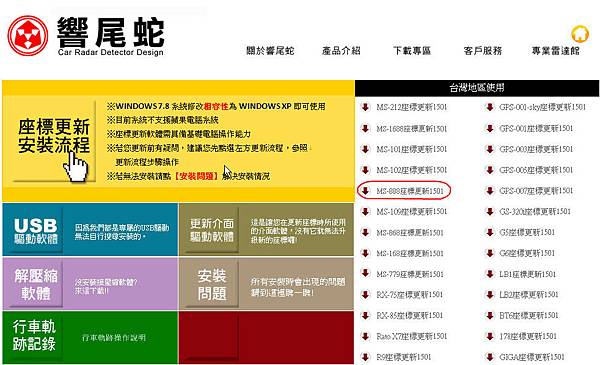Viewport: 600px width, 365px height.
Task: Click download arrow beside MS-168
Action: [365, 253]
